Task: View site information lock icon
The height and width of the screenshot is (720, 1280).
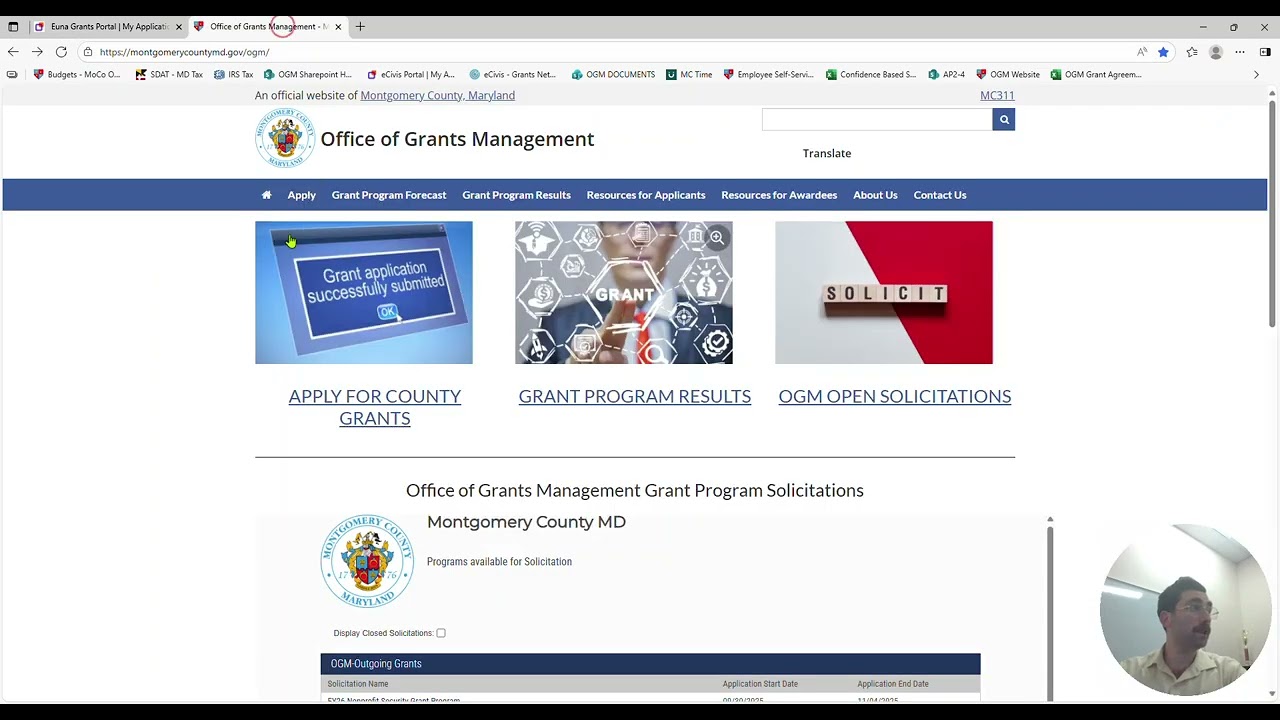Action: click(88, 52)
